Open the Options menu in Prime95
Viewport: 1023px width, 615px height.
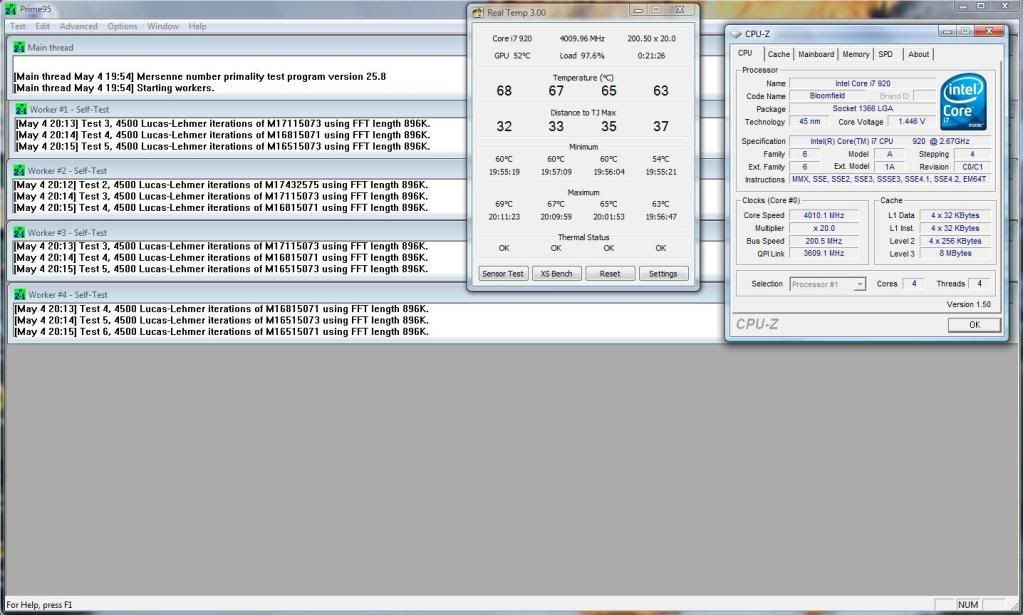tap(122, 26)
